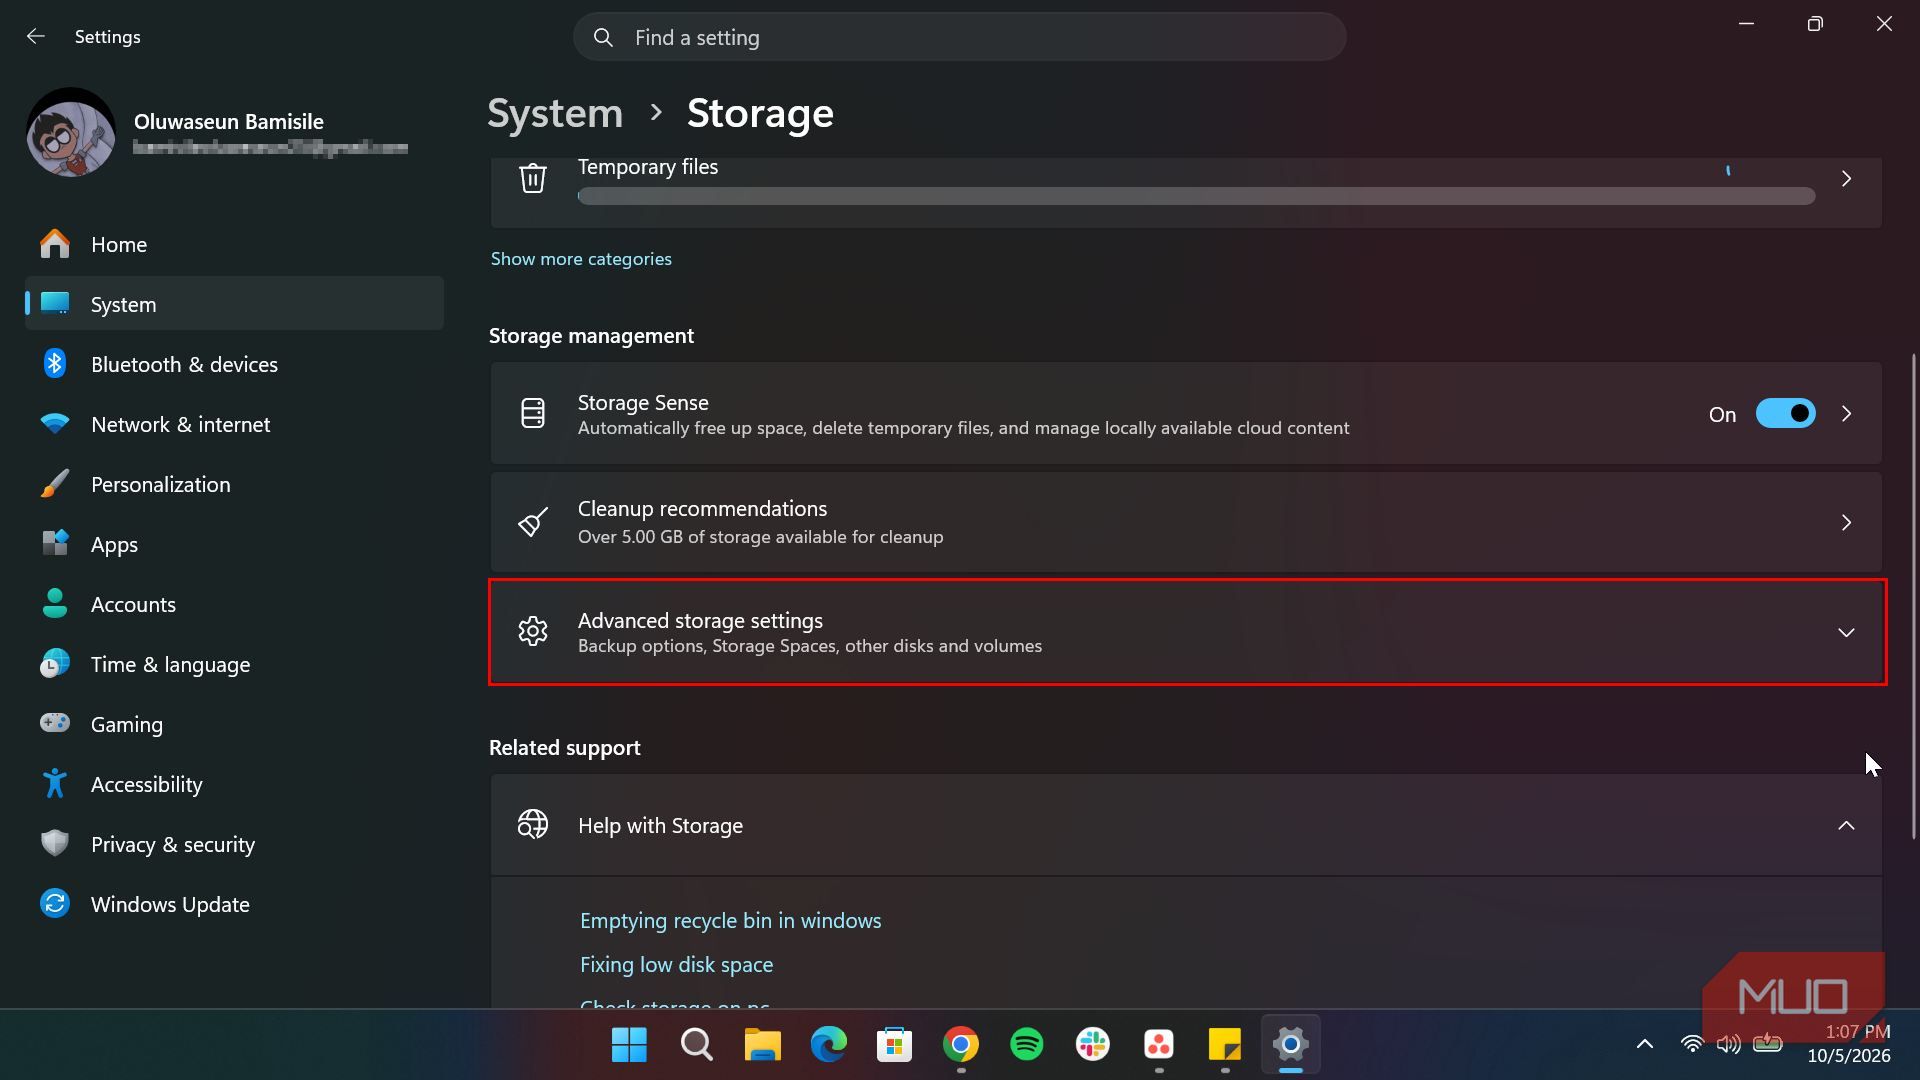Open Slack from the taskbar
Image resolution: width=1920 pixels, height=1080 pixels.
point(1093,1045)
